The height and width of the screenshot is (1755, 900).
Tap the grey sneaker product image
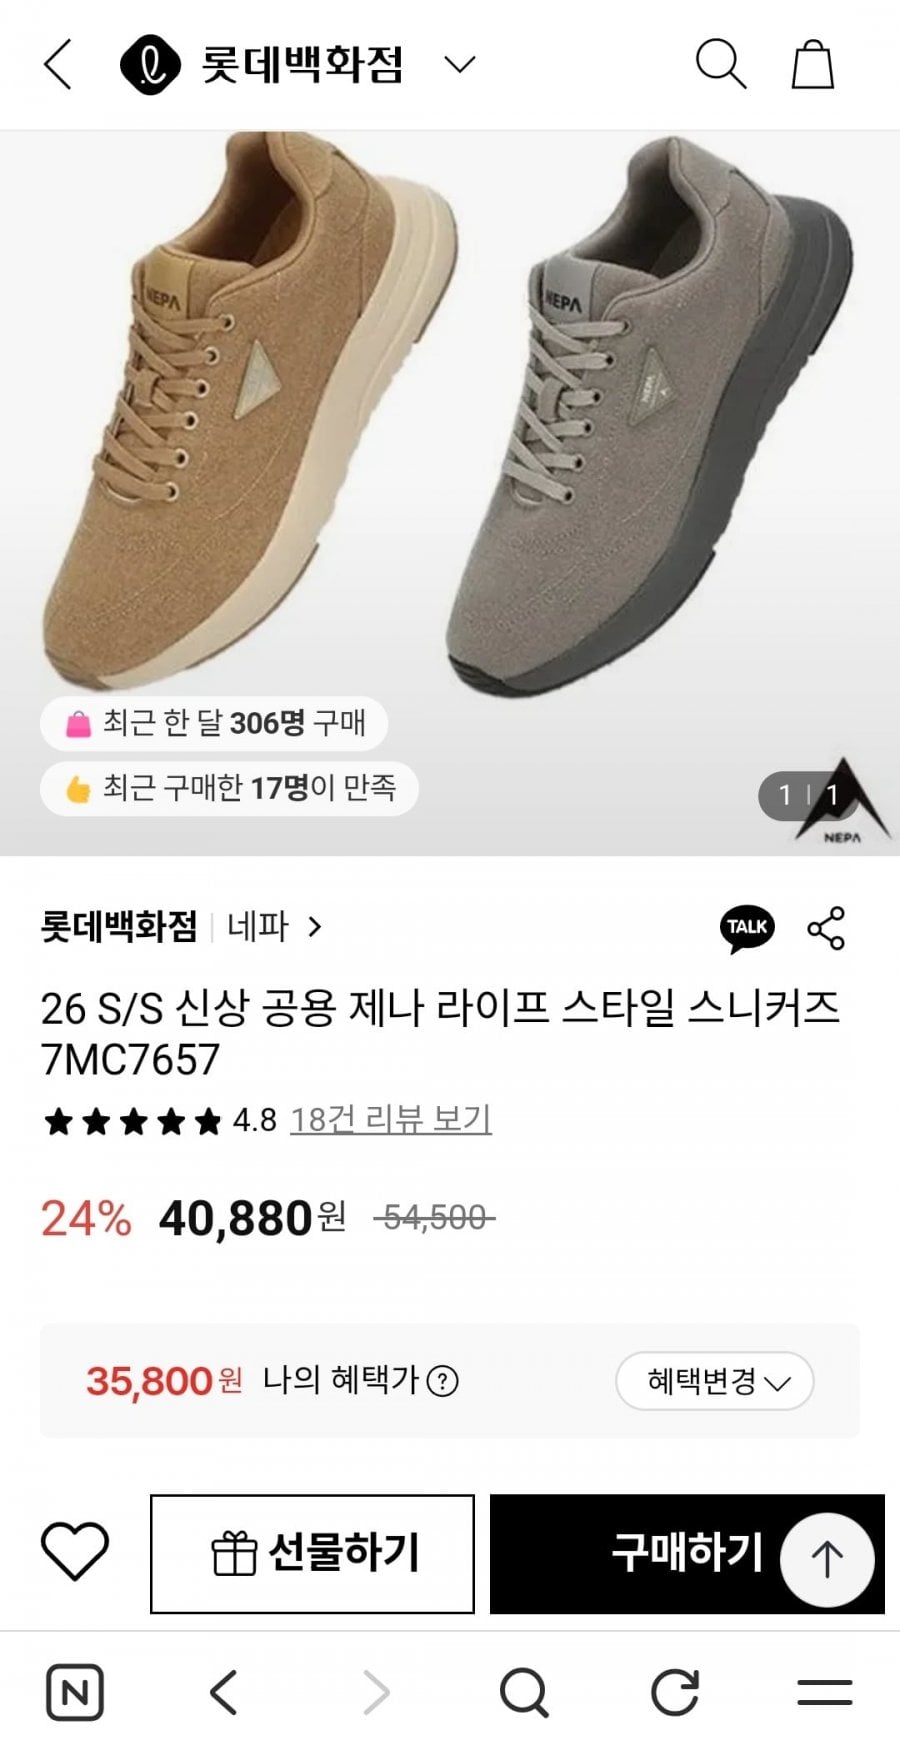650,420
